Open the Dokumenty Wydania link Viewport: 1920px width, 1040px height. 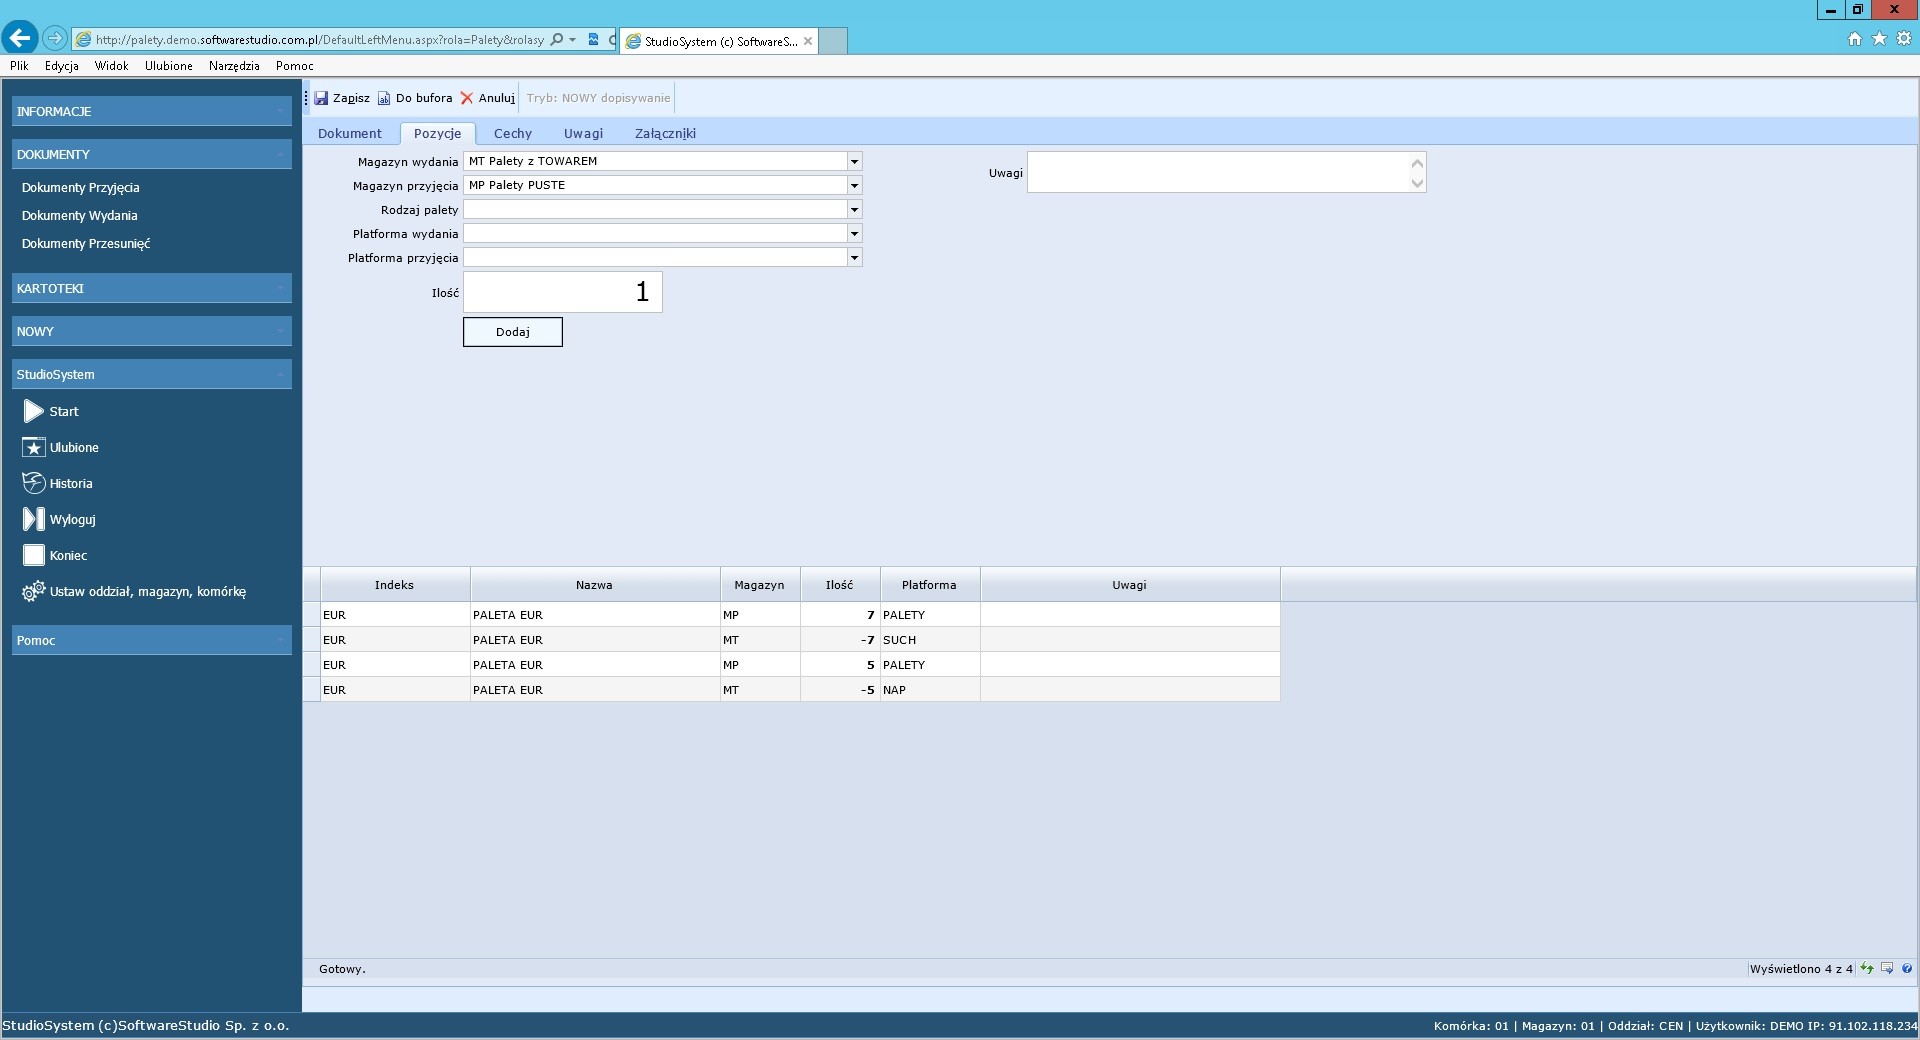pyautogui.click(x=80, y=215)
